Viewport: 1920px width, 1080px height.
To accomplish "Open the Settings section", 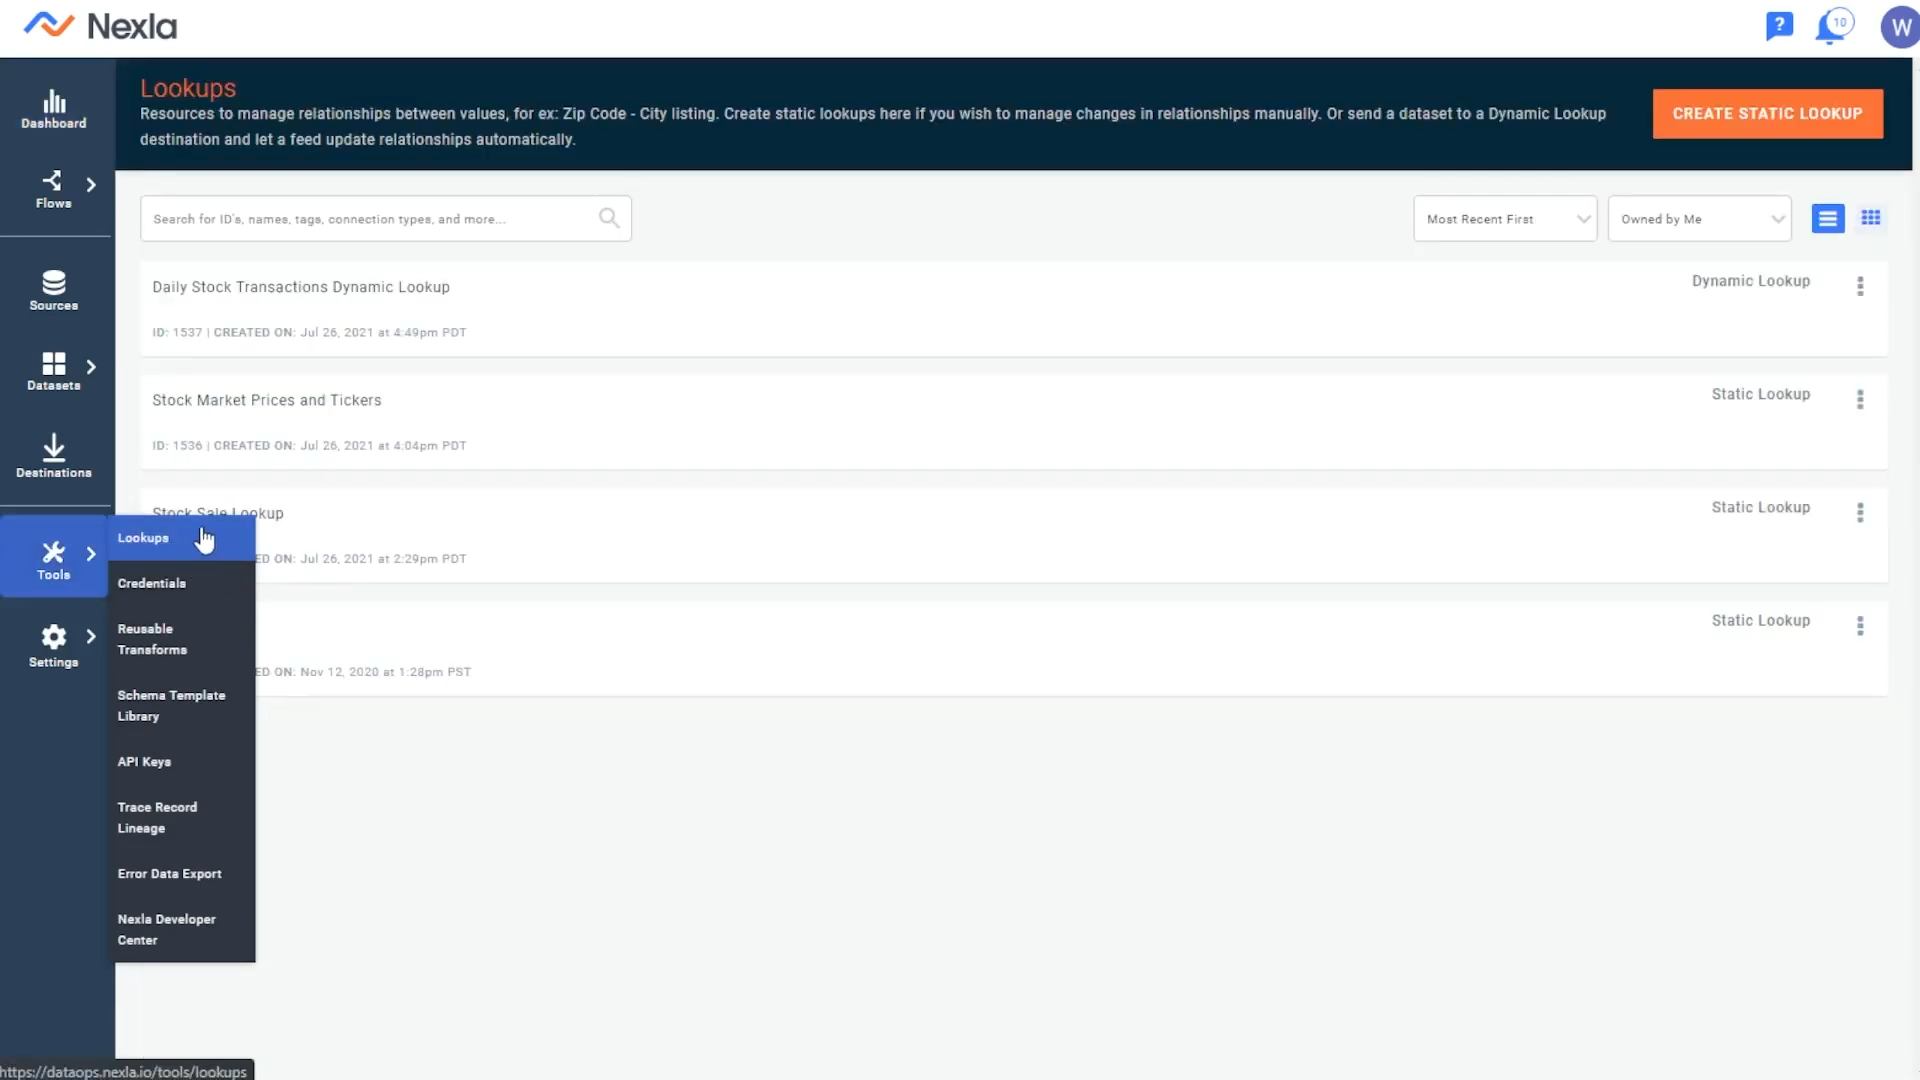I will click(x=53, y=645).
